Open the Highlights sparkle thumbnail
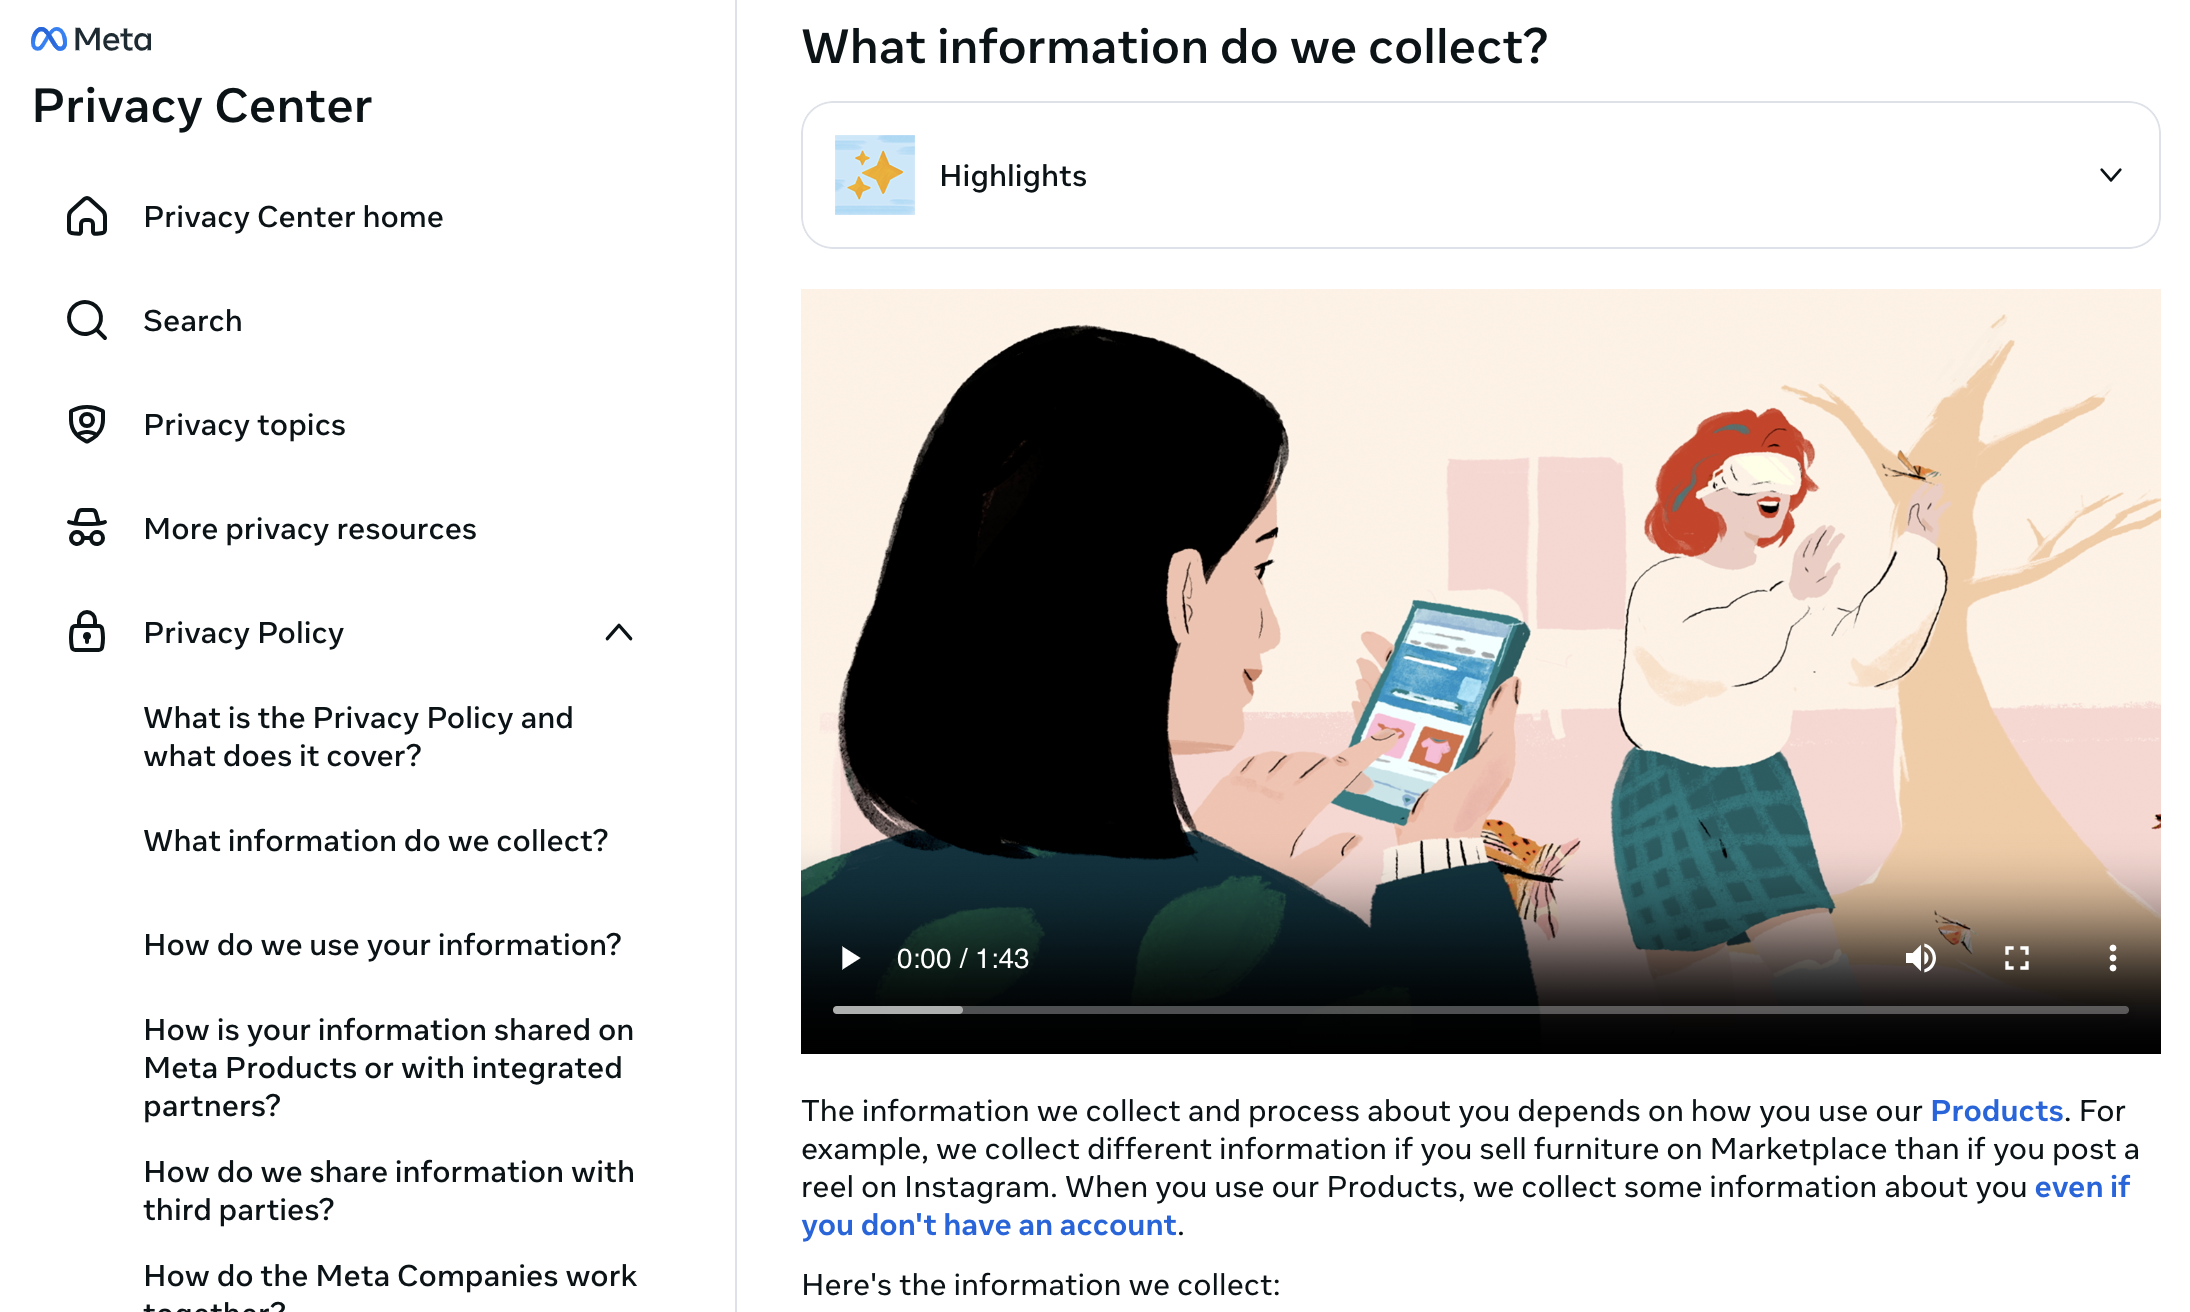2190x1312 pixels. [x=875, y=175]
